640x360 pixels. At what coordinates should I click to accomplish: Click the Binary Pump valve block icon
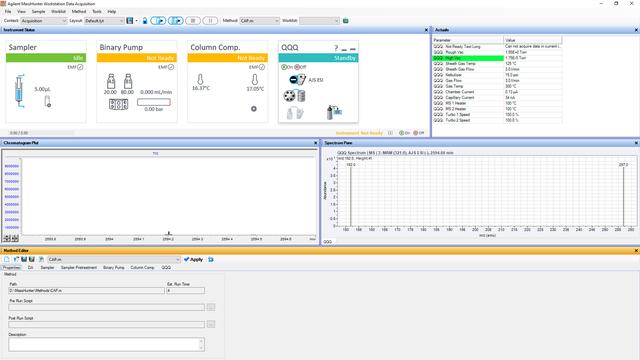click(x=118, y=104)
